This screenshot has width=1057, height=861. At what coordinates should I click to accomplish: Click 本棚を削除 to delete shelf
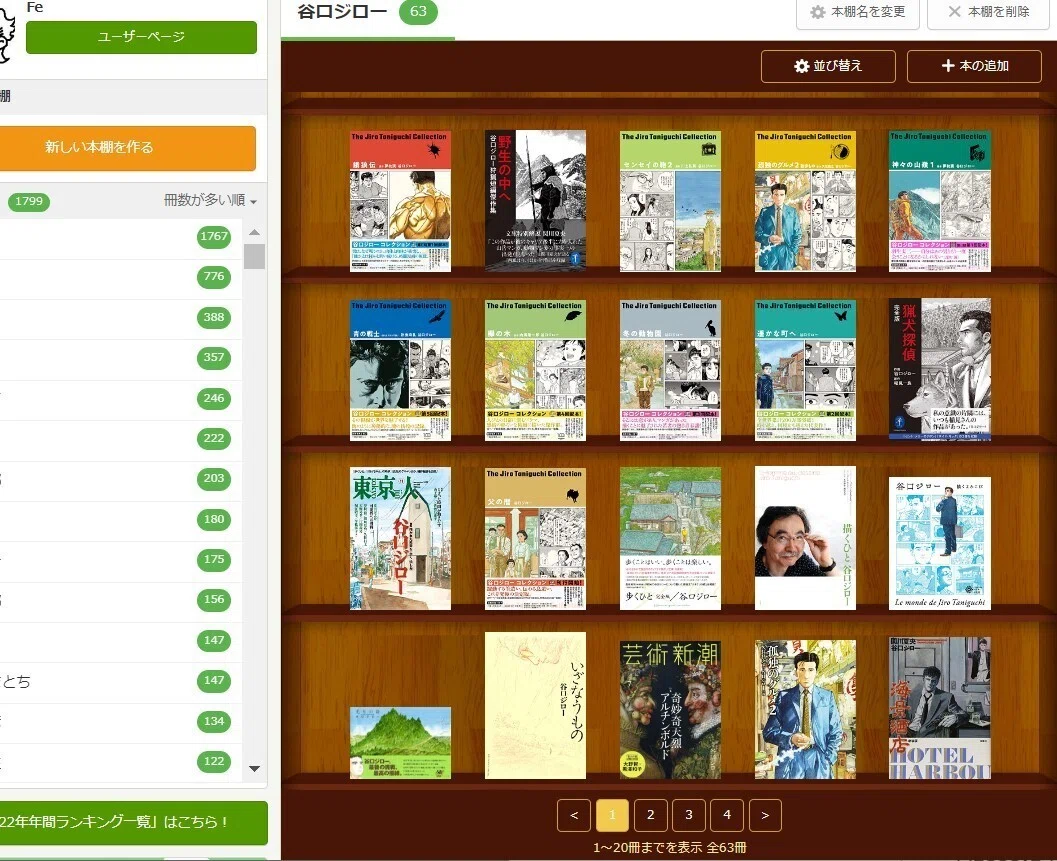tap(988, 13)
